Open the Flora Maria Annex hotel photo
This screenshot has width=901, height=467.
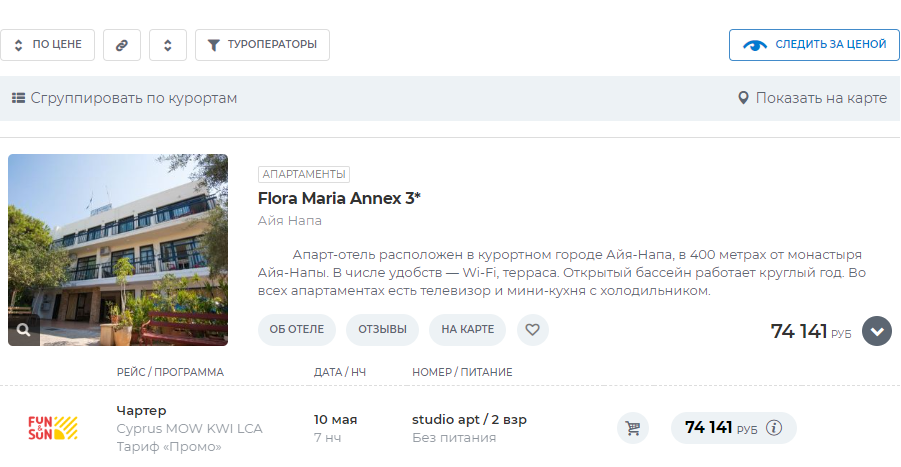[118, 250]
